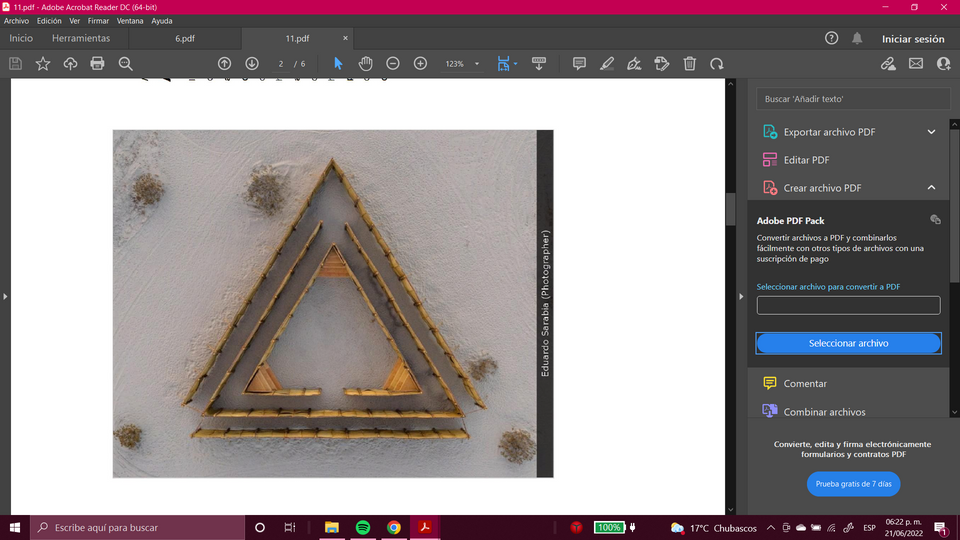Switch to the 6.pdf tab
Image resolution: width=960 pixels, height=540 pixels.
[x=185, y=38]
